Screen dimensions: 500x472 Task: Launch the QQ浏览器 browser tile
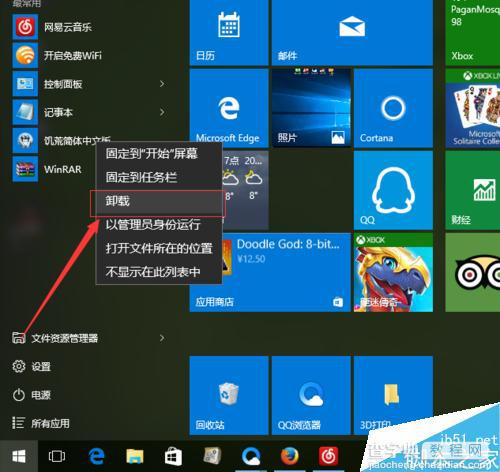311,395
